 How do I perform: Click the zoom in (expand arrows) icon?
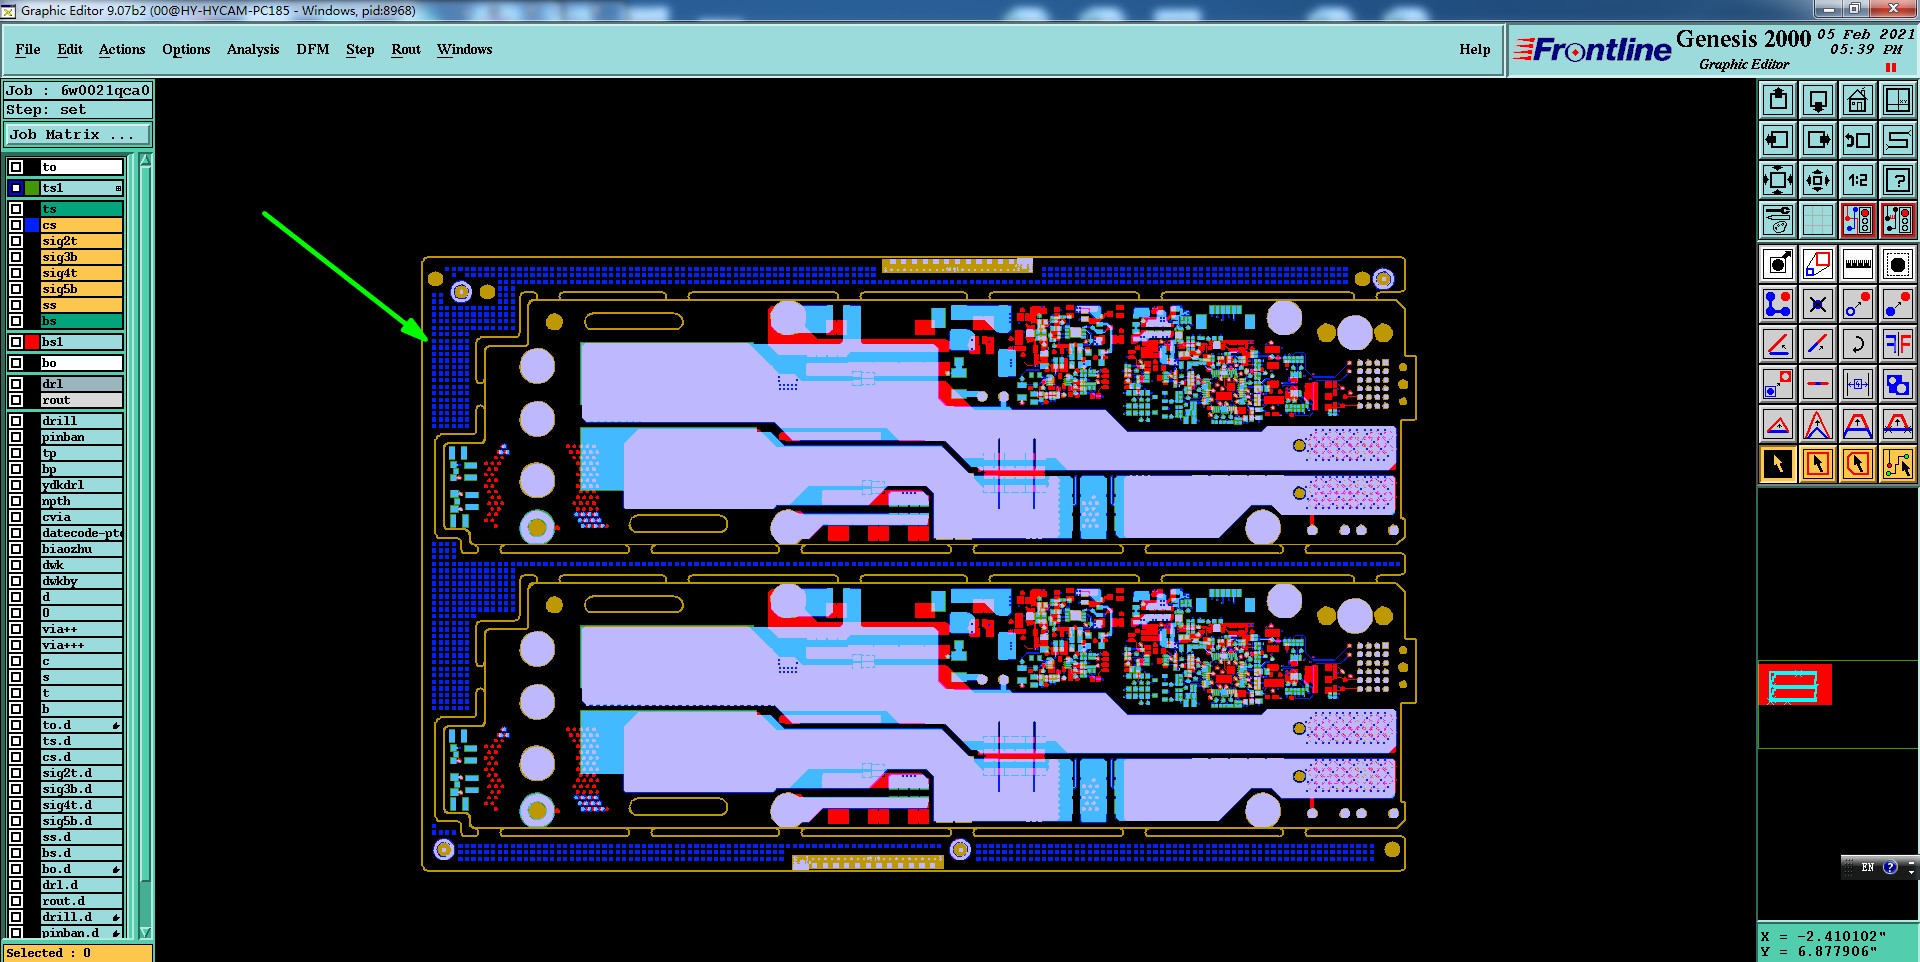click(x=1778, y=180)
